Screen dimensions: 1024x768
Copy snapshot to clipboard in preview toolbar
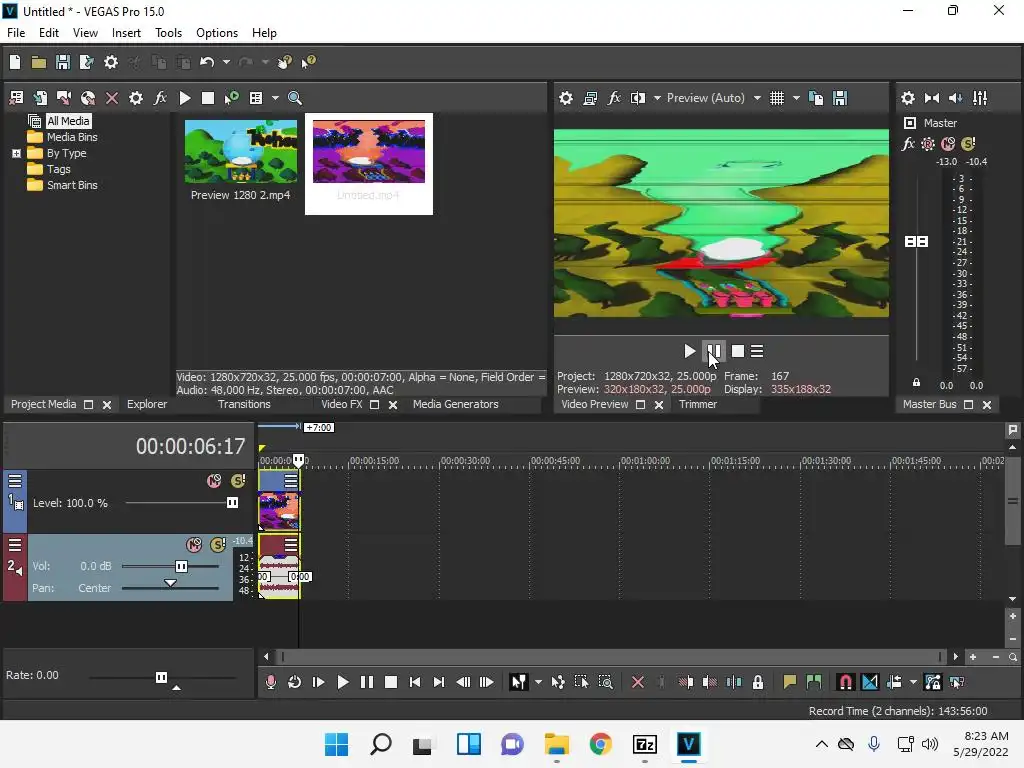(x=816, y=98)
